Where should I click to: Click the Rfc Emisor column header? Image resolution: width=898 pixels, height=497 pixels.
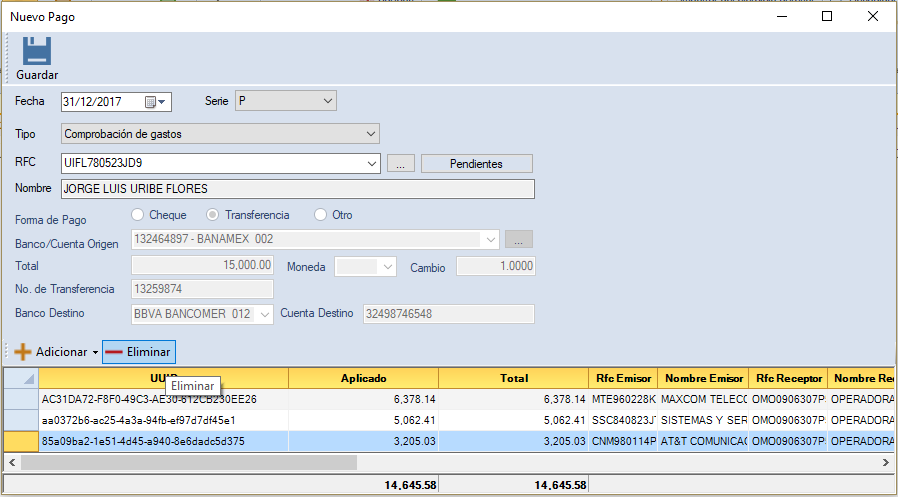[623, 379]
